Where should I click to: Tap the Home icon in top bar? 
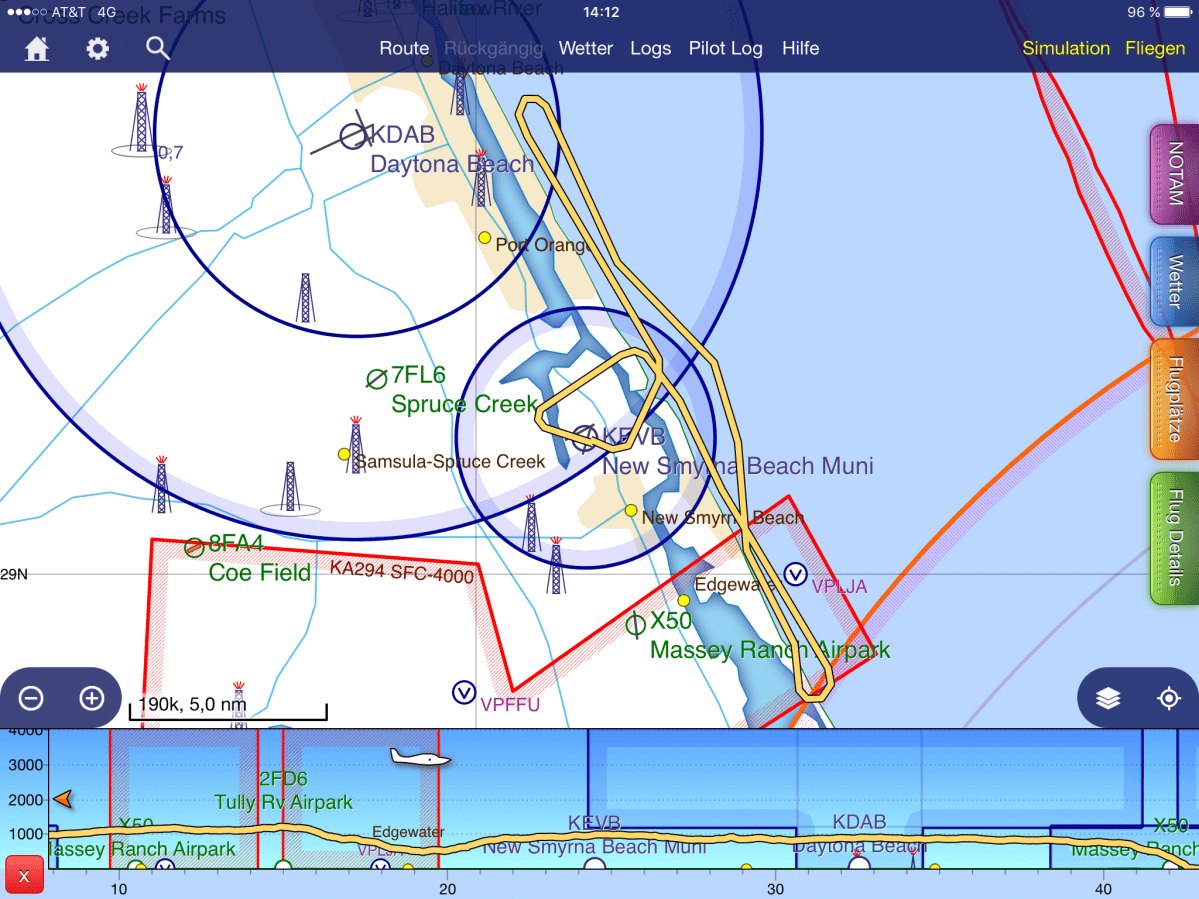click(37, 49)
